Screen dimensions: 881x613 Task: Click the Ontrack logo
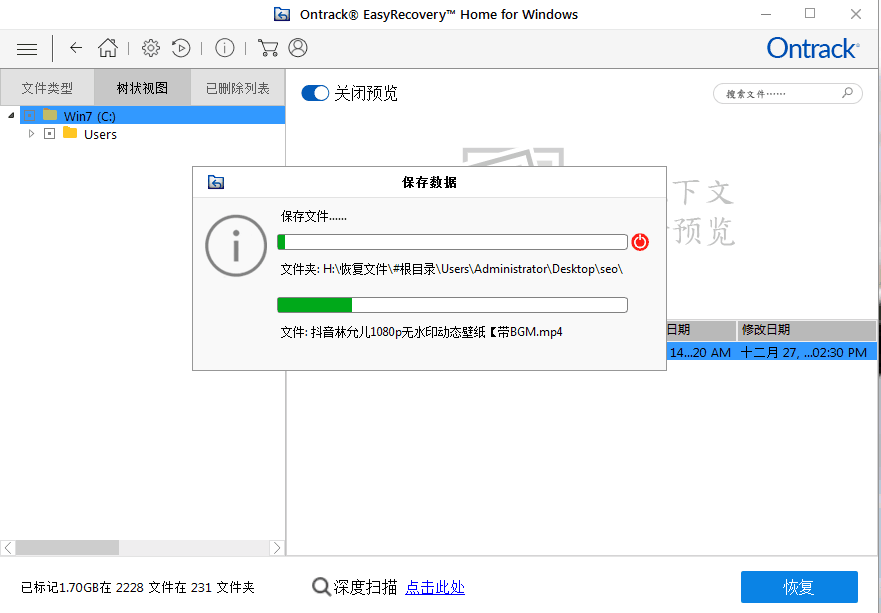point(812,48)
